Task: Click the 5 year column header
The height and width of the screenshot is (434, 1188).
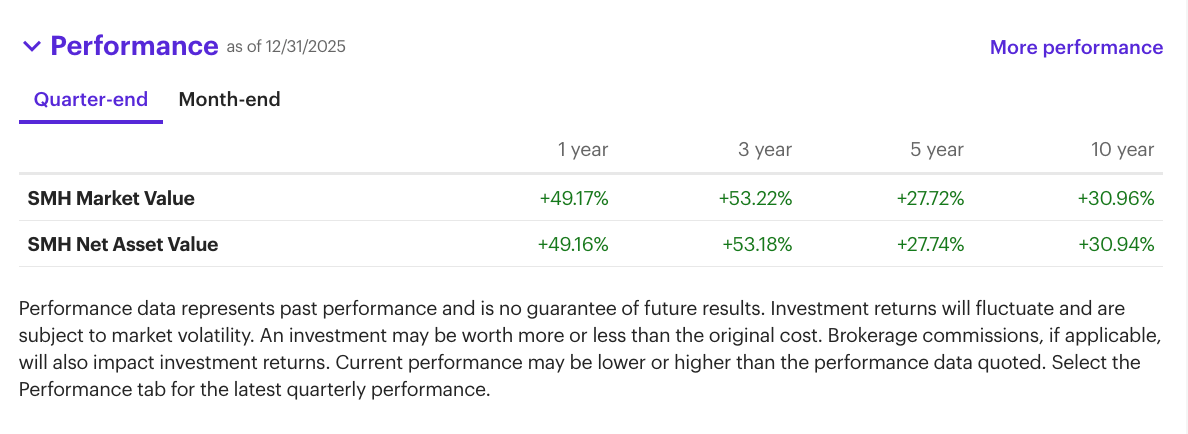Action: (937, 150)
